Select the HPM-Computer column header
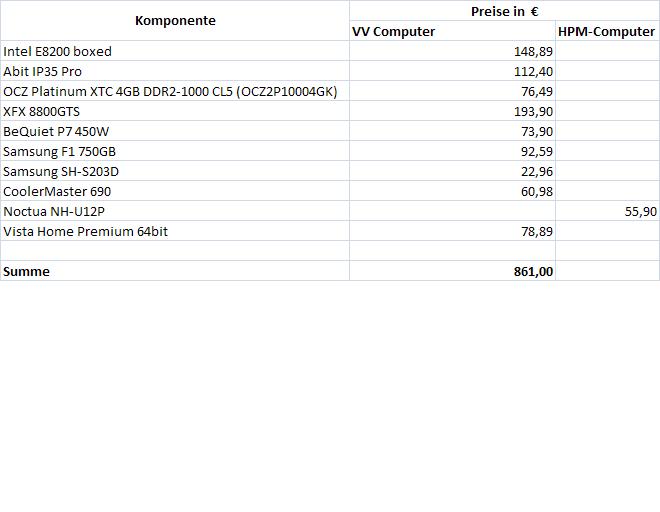 click(x=607, y=31)
